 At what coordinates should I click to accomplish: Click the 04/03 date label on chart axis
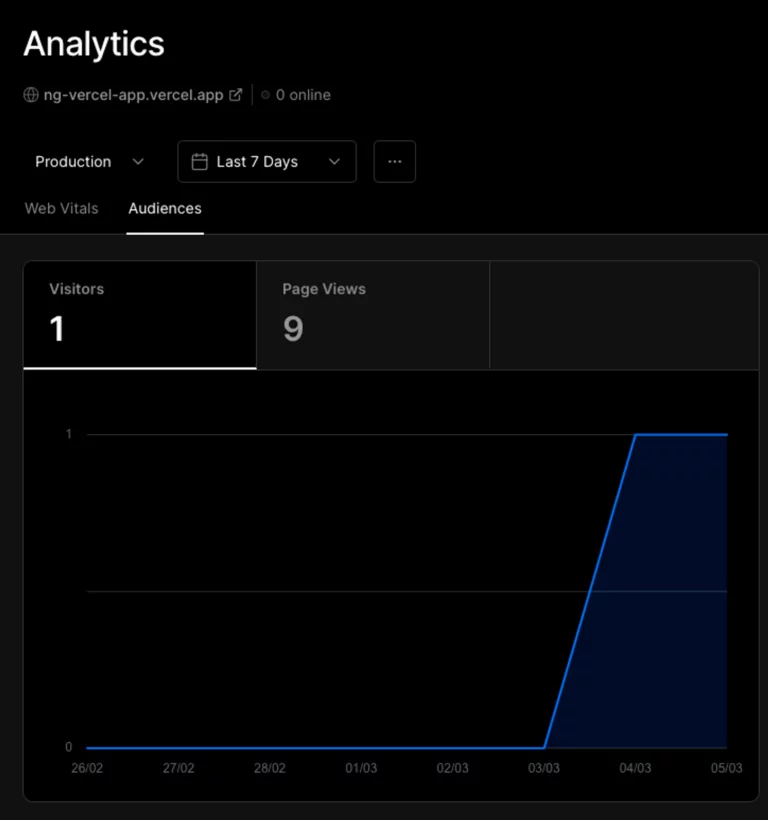(635, 768)
